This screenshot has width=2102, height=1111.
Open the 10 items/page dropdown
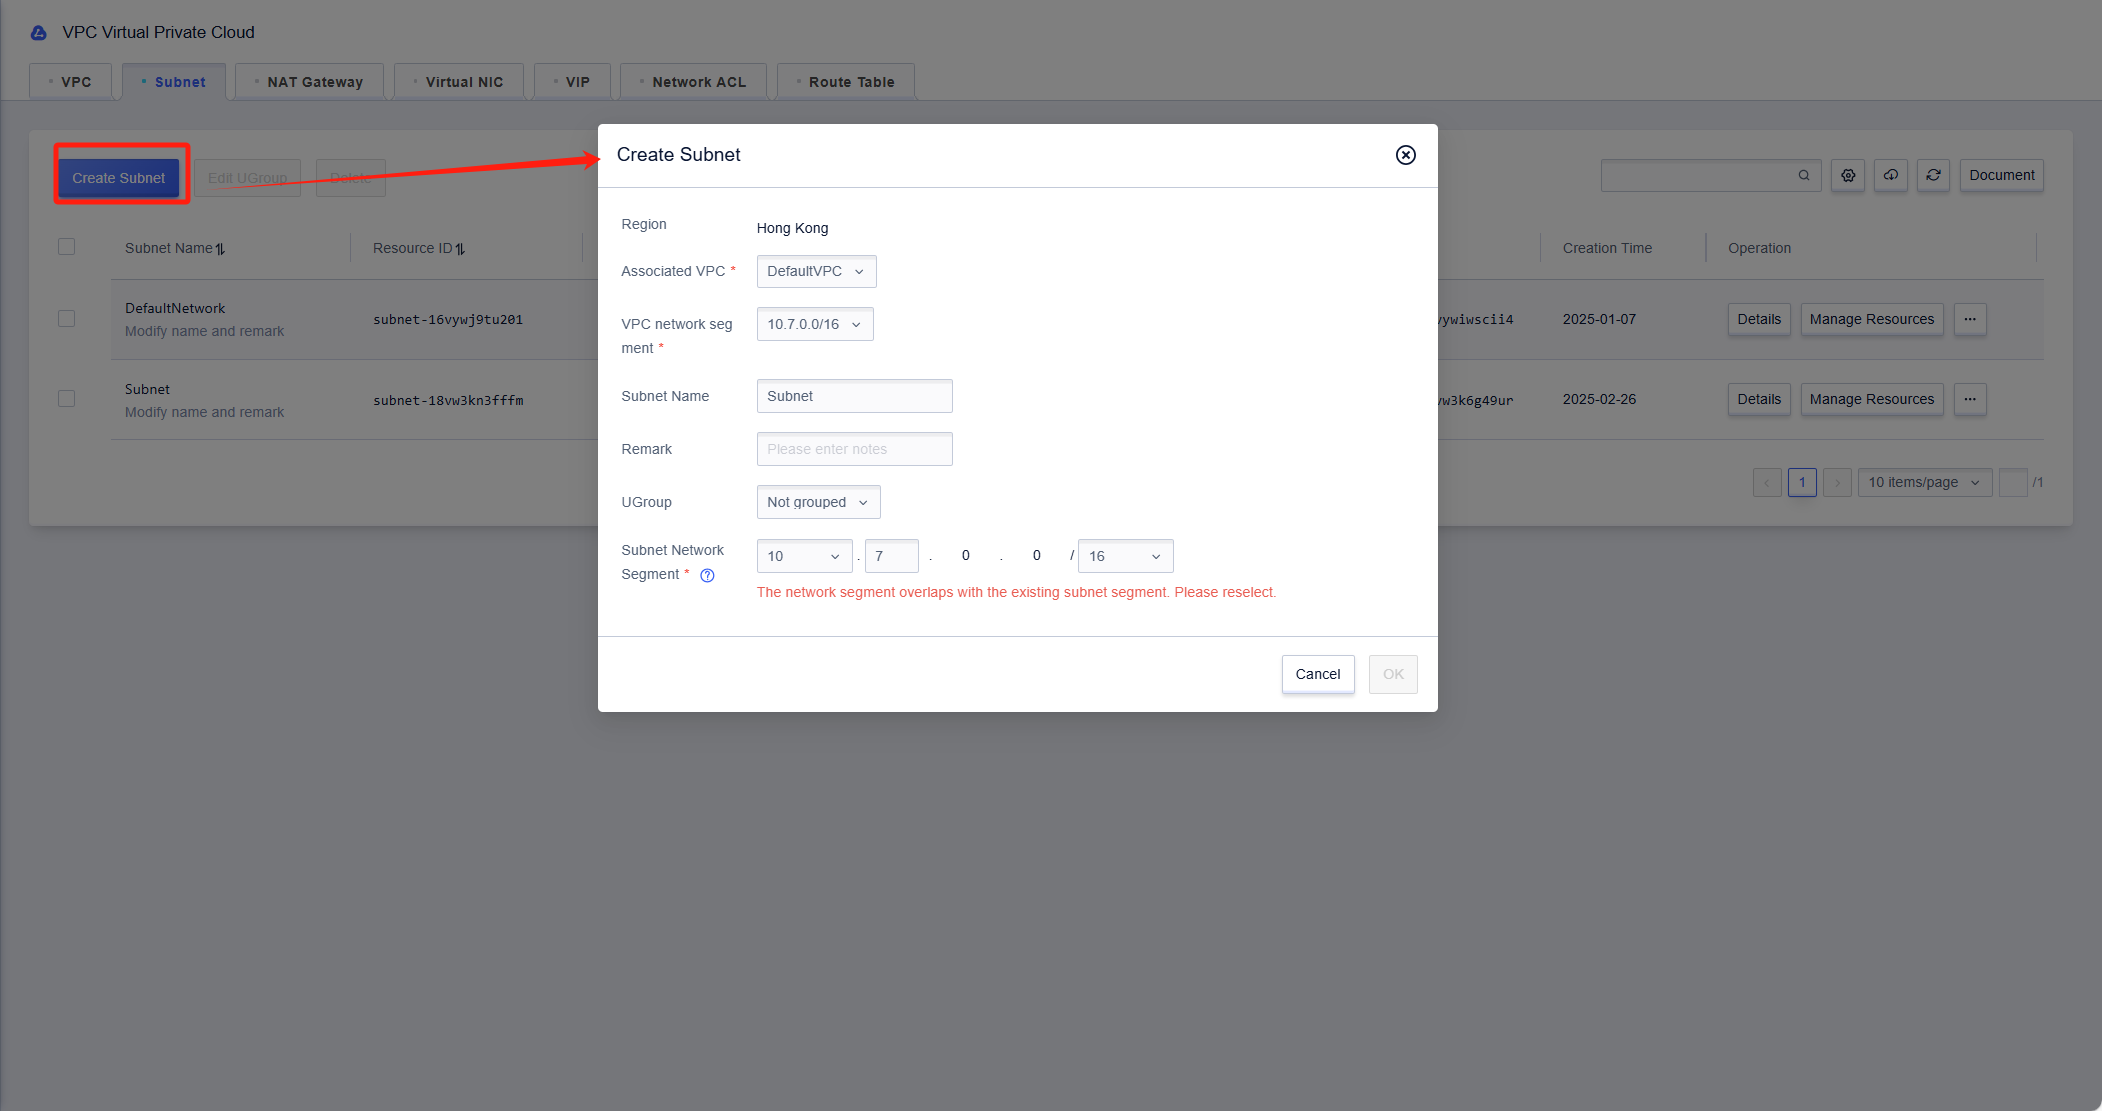(1924, 483)
